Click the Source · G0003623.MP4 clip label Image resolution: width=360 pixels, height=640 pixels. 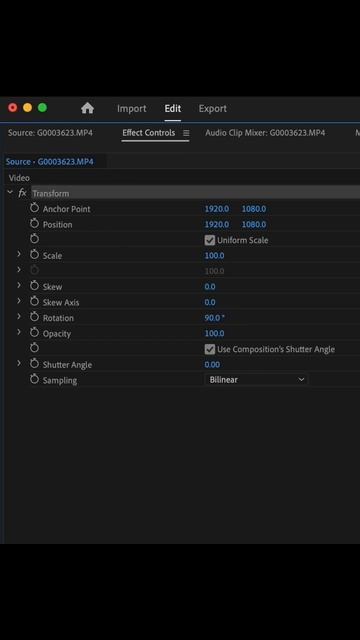click(49, 162)
